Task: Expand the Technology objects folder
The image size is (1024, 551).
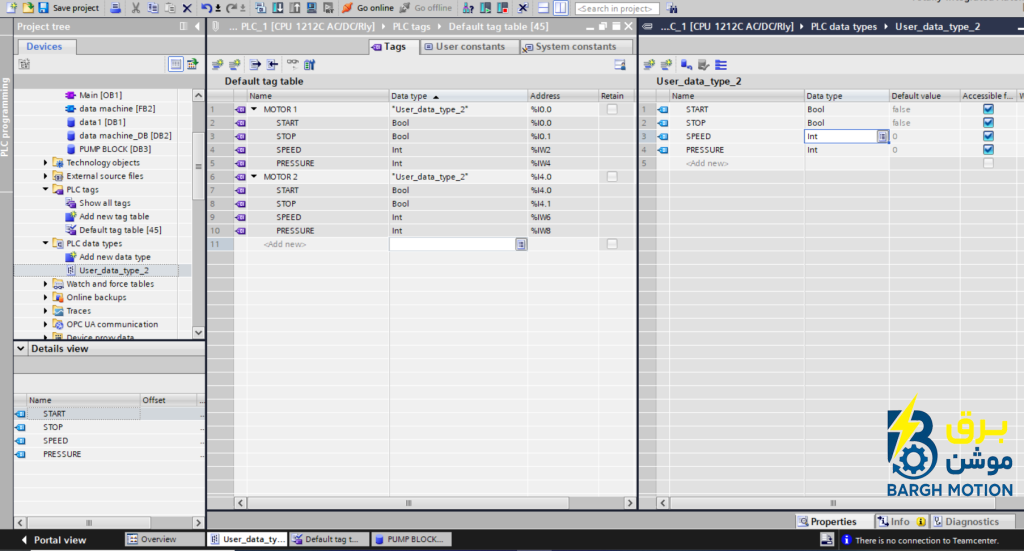Action: [x=45, y=163]
